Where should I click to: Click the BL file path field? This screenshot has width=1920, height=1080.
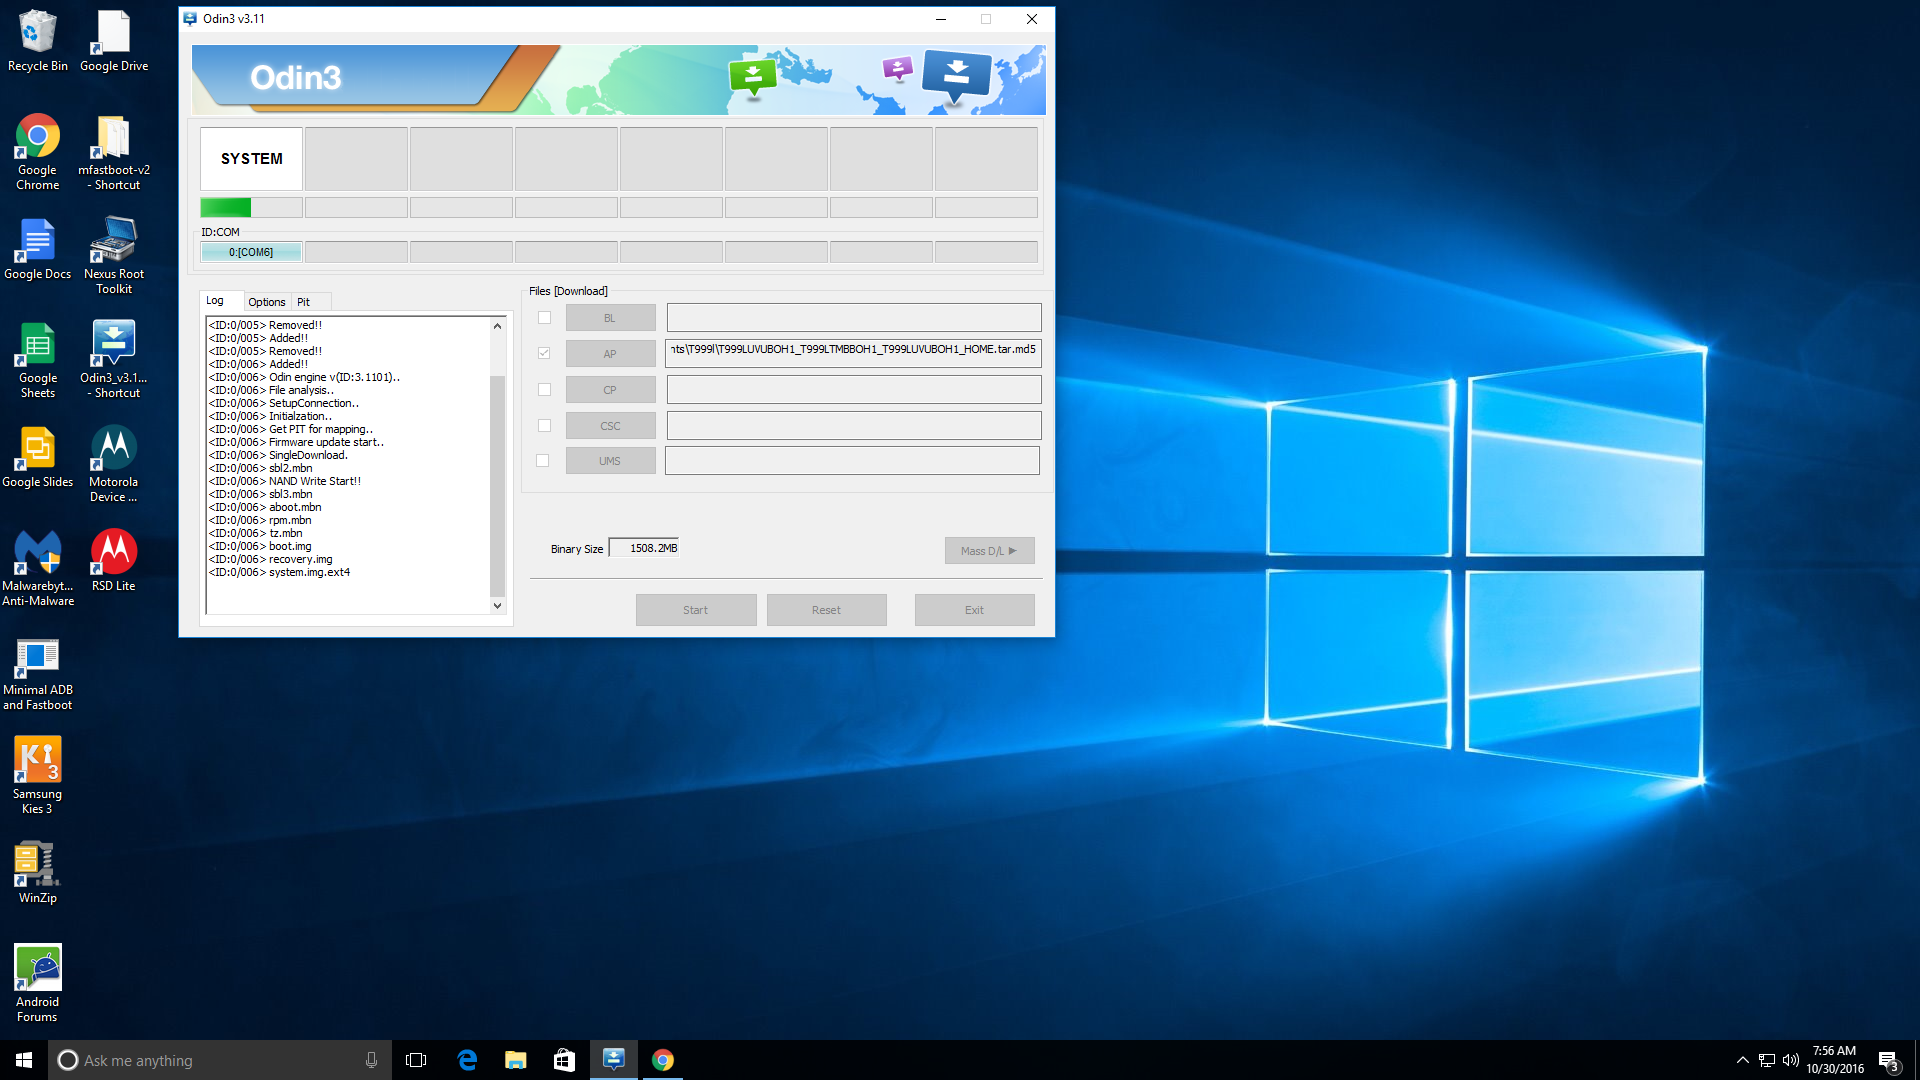(854, 318)
